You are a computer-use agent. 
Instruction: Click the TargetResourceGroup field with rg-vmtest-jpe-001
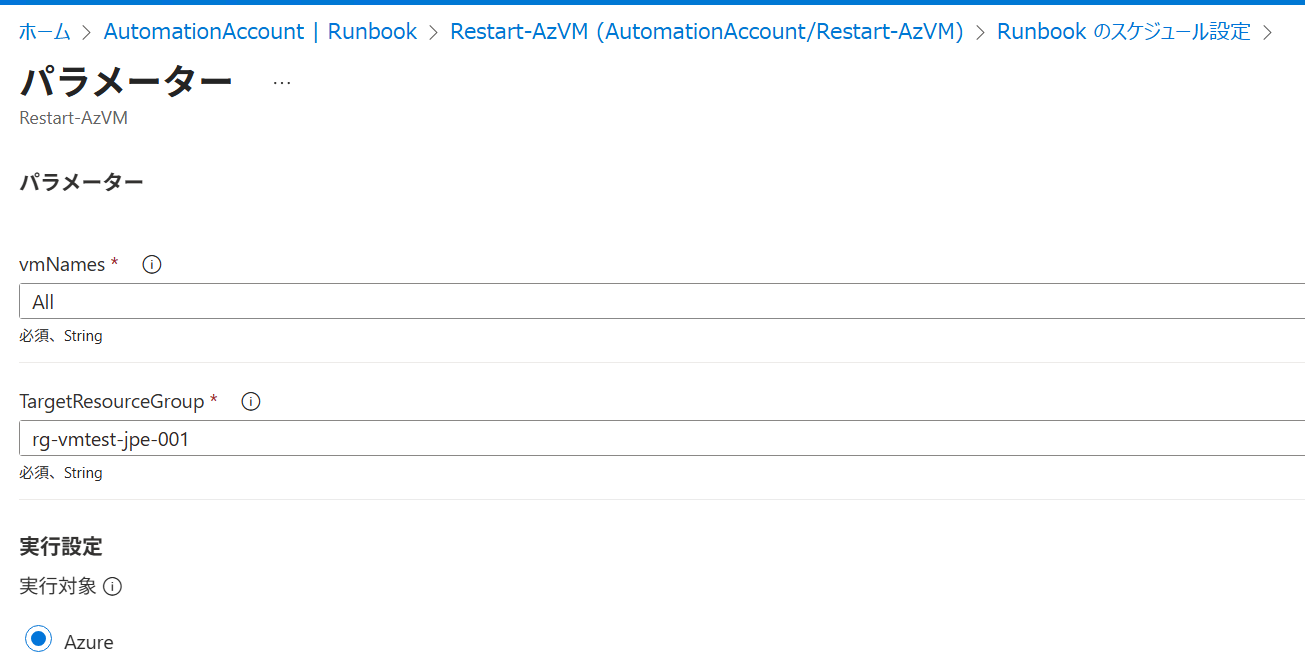(x=660, y=438)
